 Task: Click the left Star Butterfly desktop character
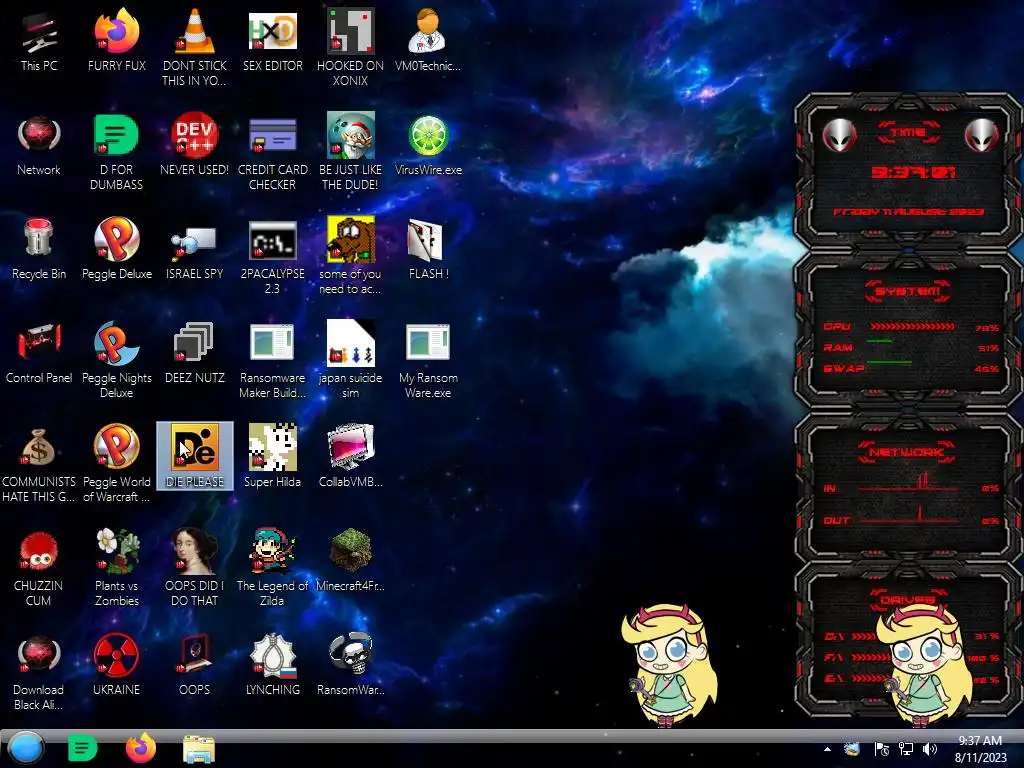668,665
